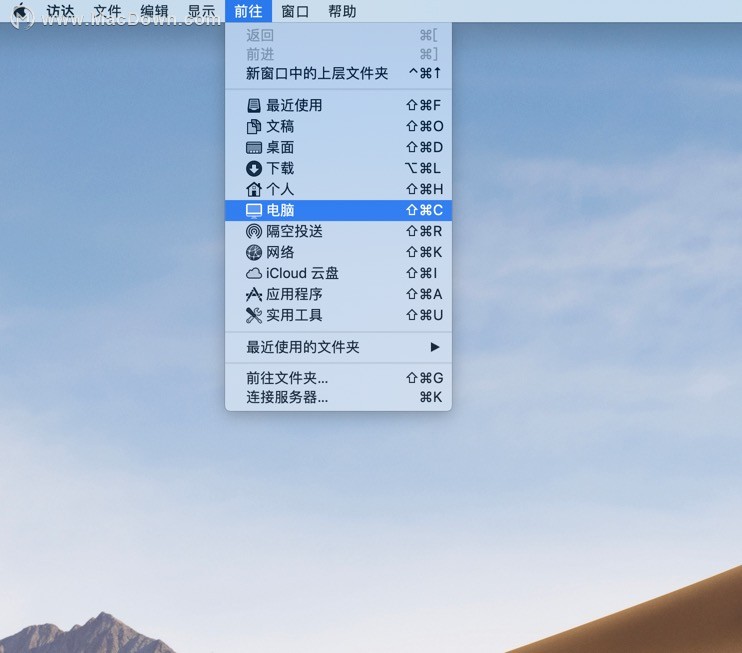Click the 个人 home icon

coord(254,189)
